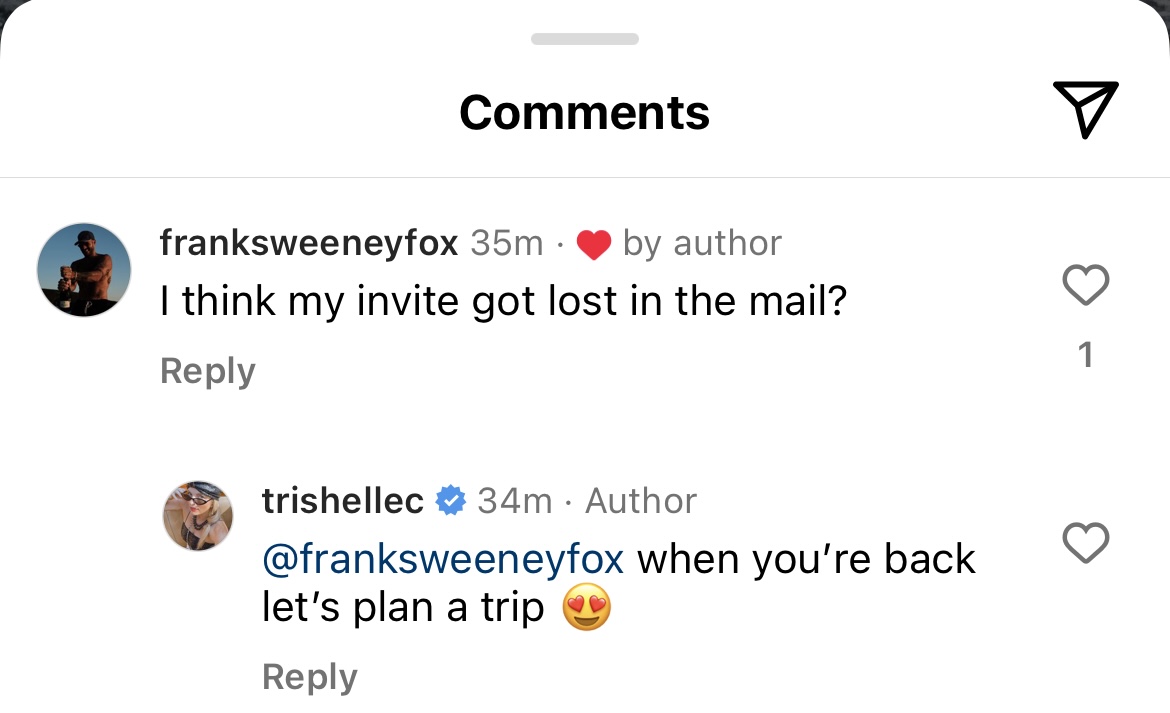Viewport: 1170px width, 713px height.
Task: Select the 34m timestamp on the reply
Action: 515,500
